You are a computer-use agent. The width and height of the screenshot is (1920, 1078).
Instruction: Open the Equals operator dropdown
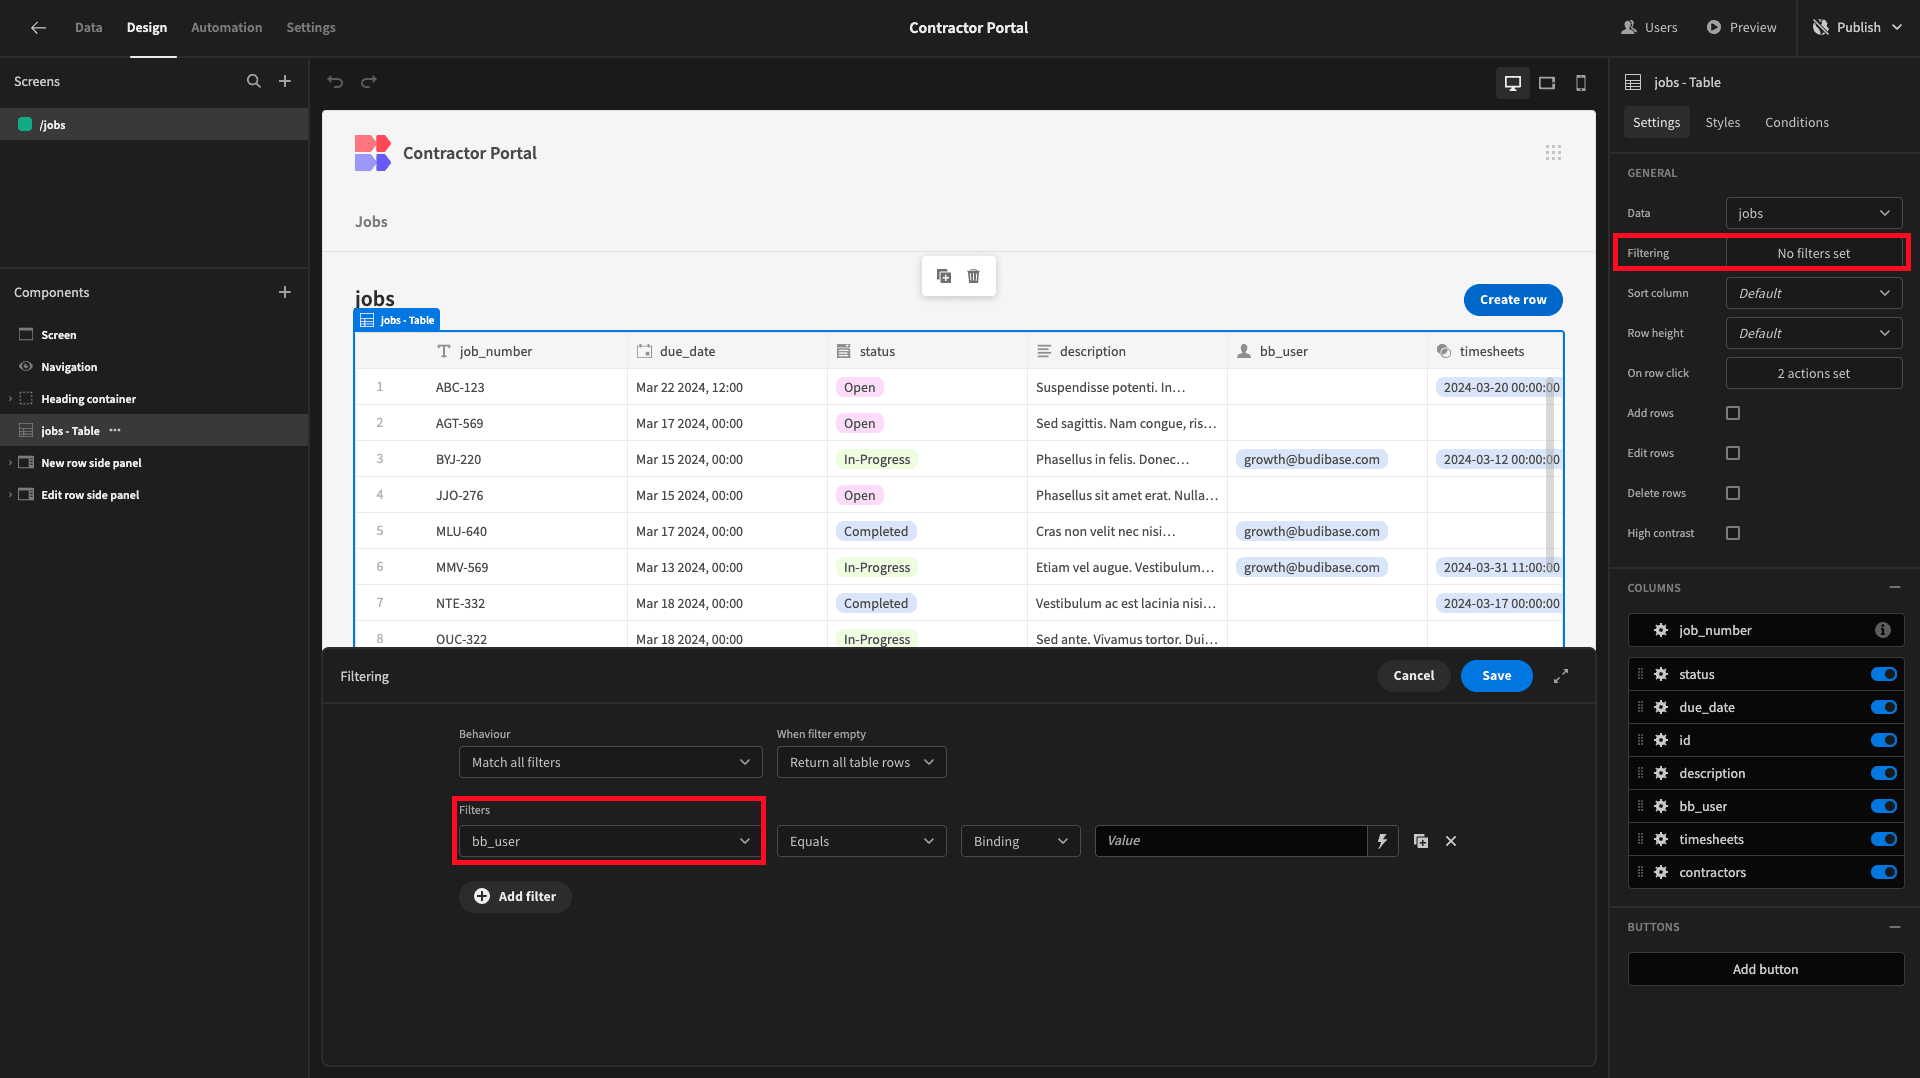coord(861,841)
